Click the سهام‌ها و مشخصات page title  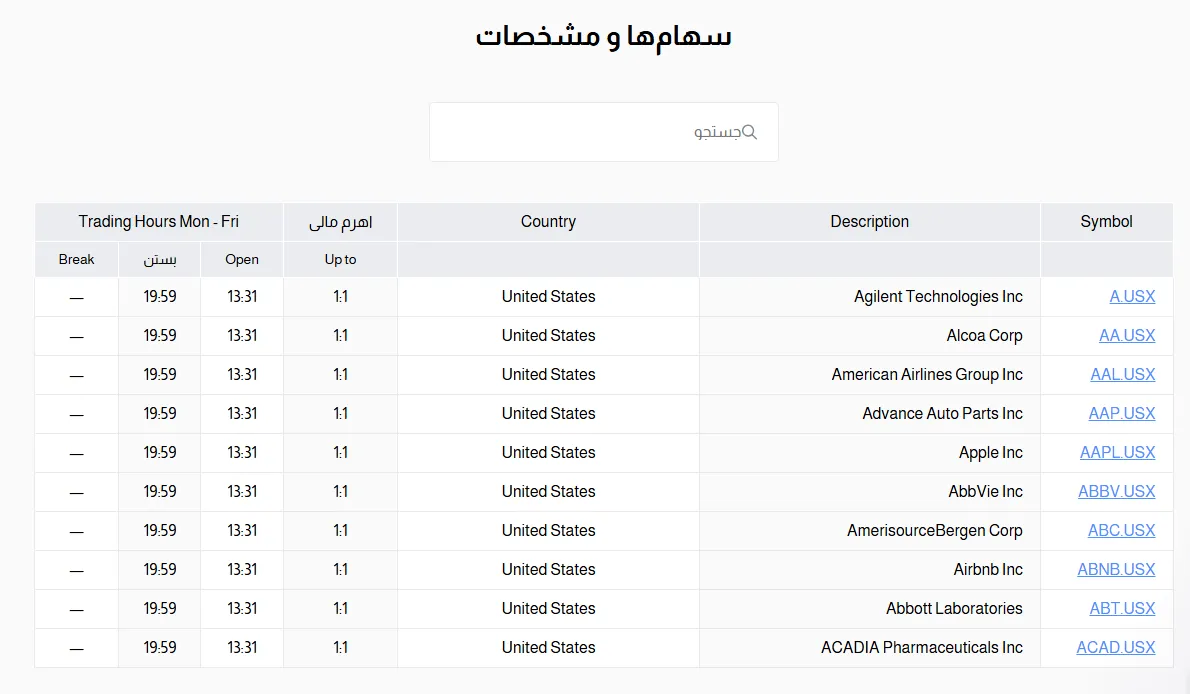(602, 35)
